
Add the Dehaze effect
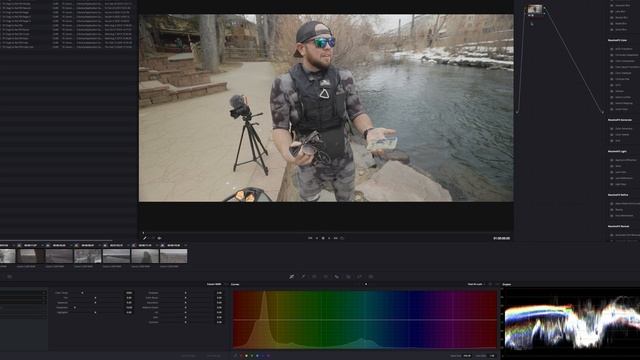(x=620, y=91)
